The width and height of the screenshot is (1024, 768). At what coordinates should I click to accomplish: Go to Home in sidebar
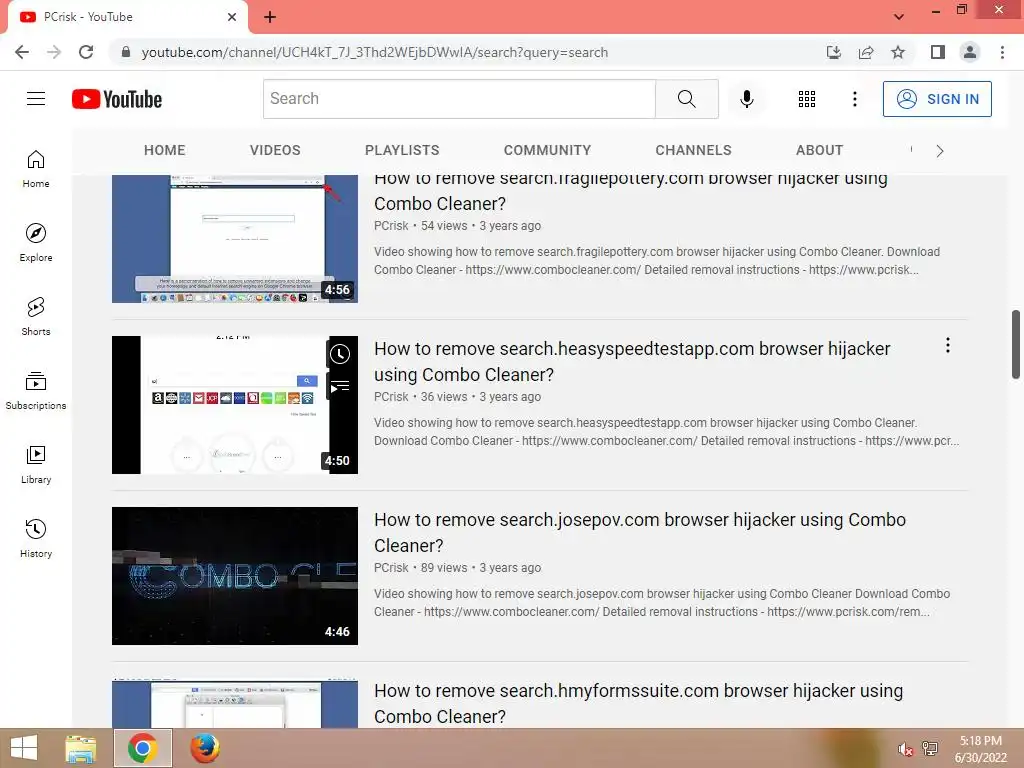36,169
